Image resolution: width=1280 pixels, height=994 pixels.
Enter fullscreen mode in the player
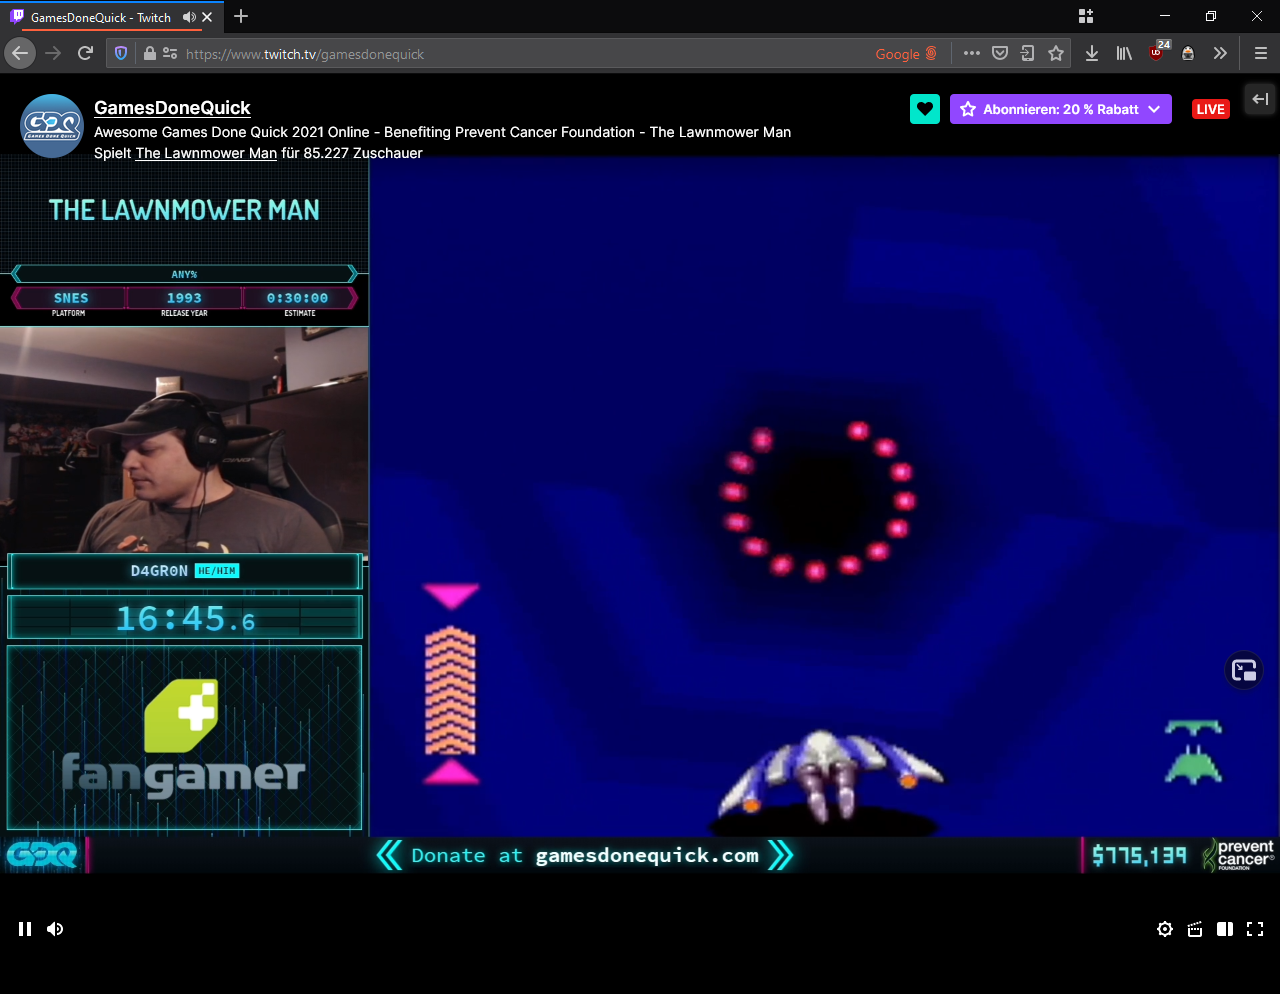click(x=1255, y=929)
